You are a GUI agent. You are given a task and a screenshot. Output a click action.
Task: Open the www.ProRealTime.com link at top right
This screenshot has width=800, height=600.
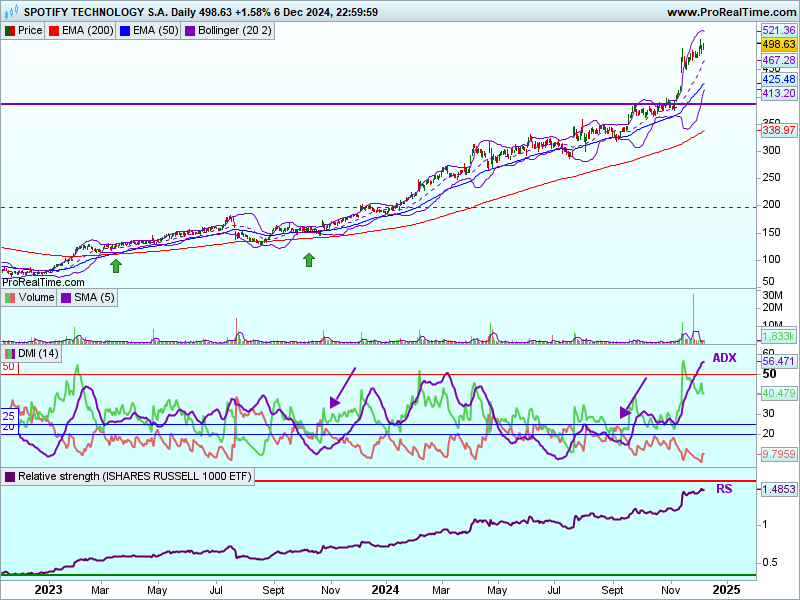click(731, 12)
